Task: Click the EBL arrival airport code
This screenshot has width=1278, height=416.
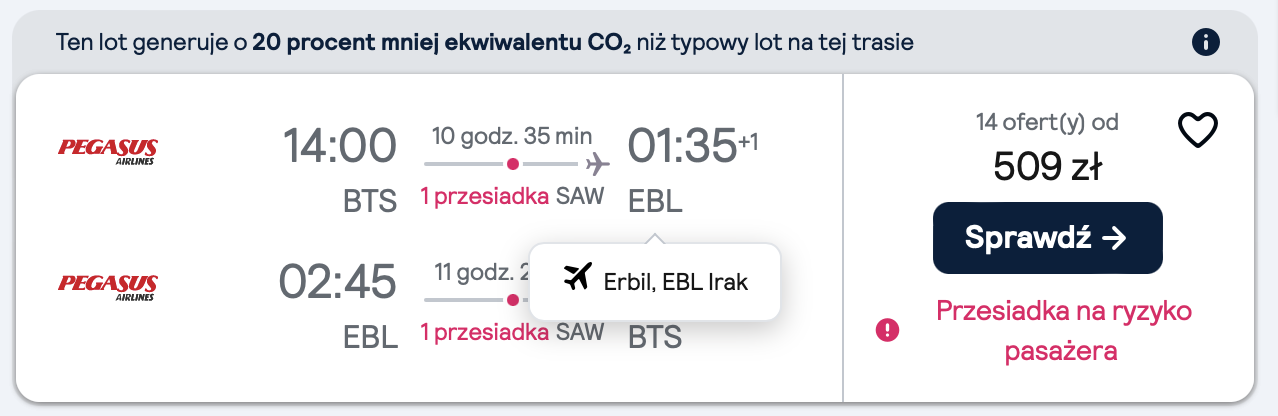Action: point(655,201)
